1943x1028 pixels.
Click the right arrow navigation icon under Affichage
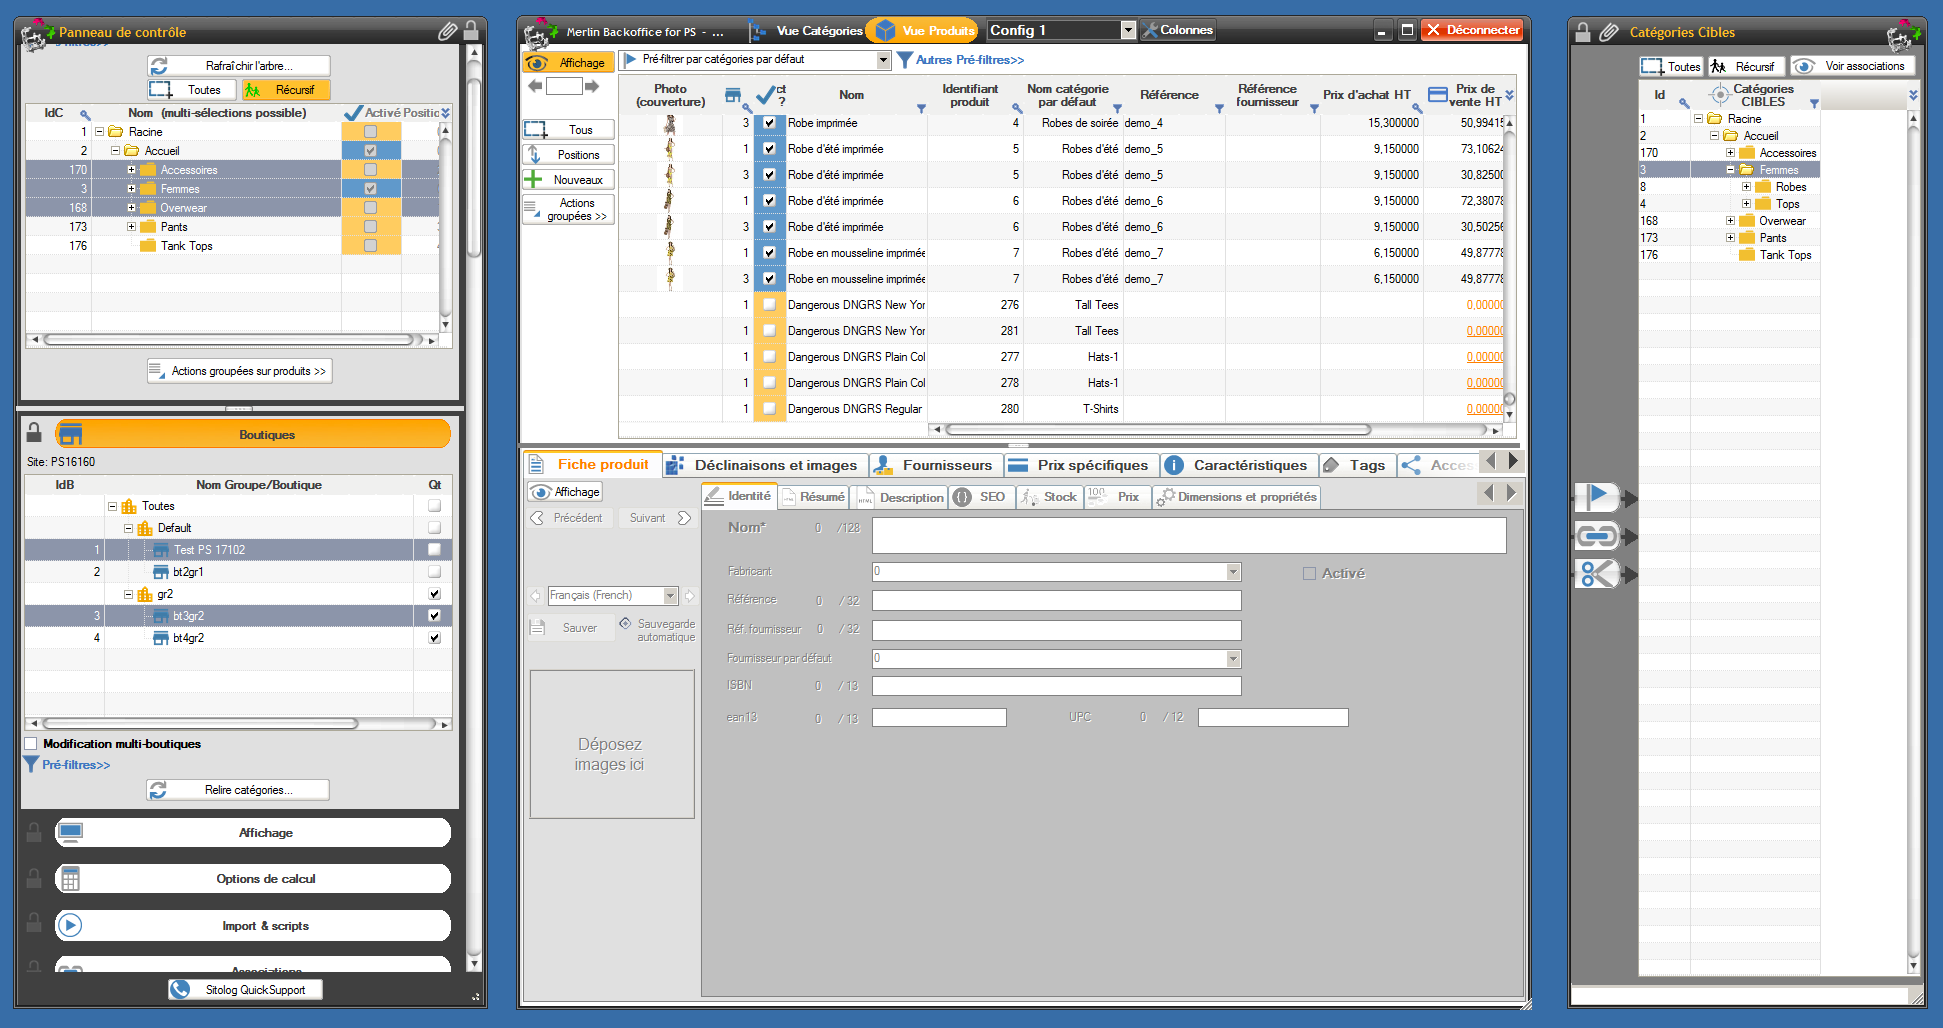coord(592,87)
